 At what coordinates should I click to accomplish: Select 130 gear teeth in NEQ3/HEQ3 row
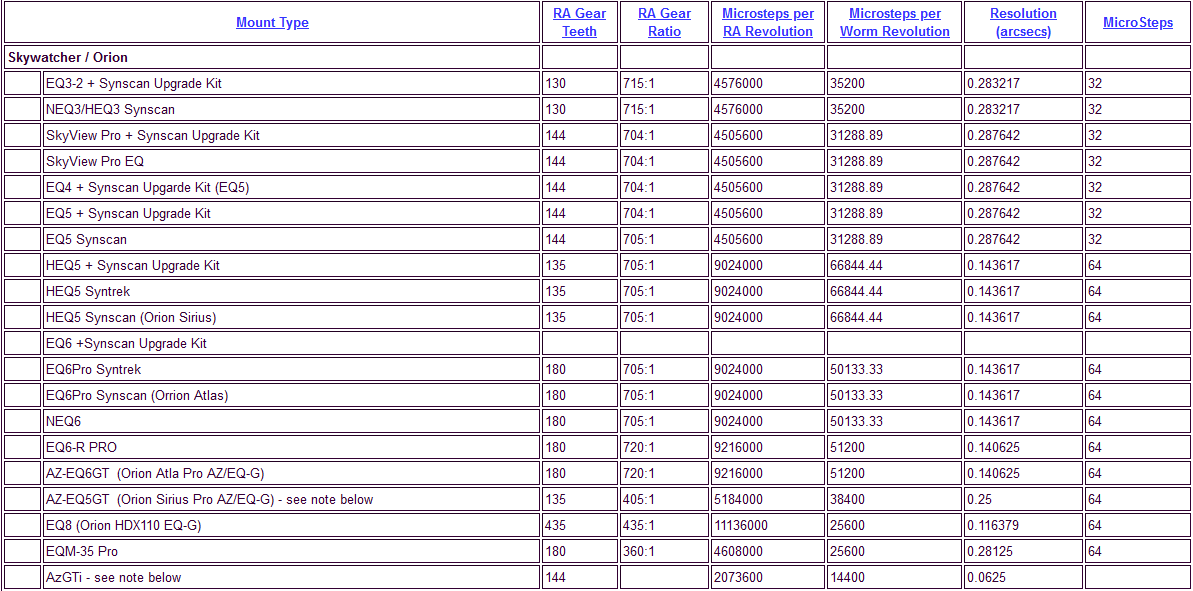point(556,110)
